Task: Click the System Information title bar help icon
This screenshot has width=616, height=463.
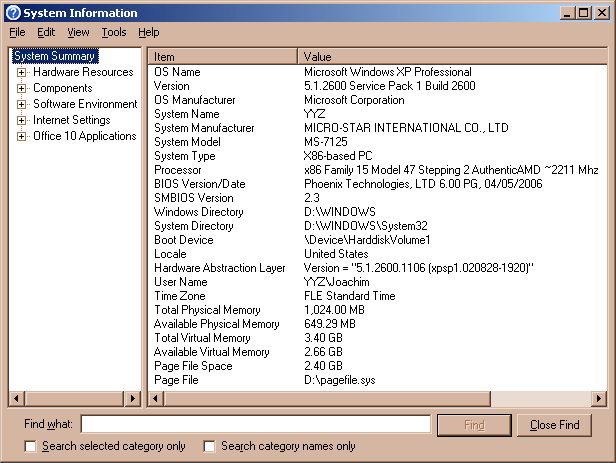Action: [x=13, y=13]
